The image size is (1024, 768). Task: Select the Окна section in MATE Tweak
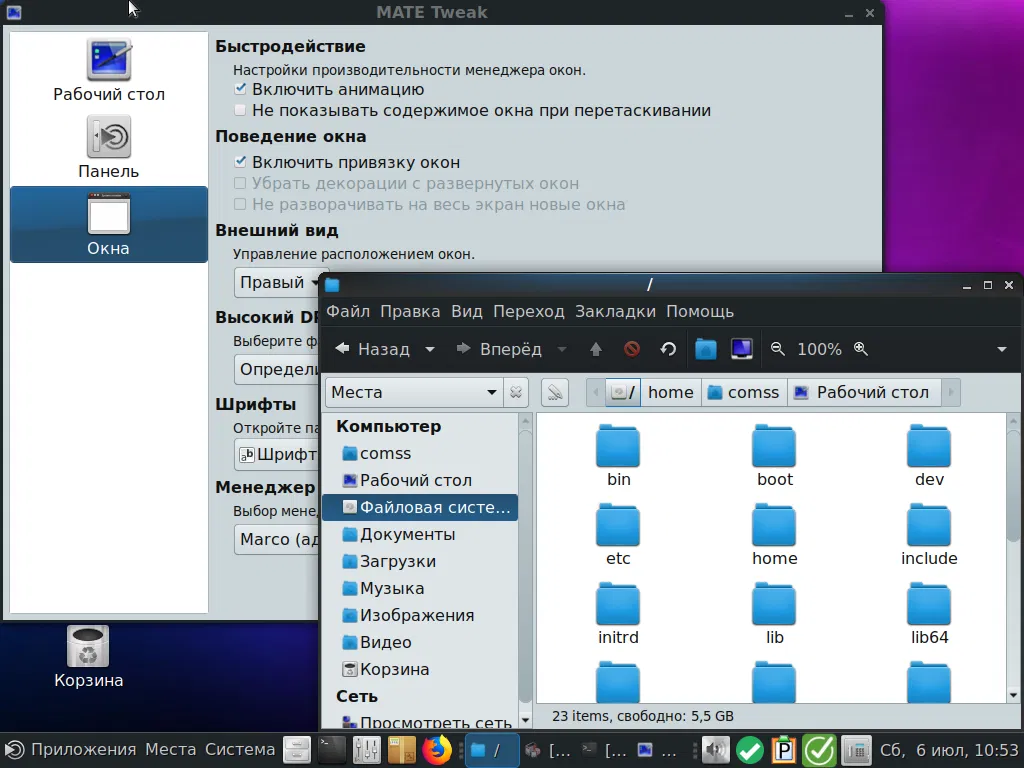109,225
